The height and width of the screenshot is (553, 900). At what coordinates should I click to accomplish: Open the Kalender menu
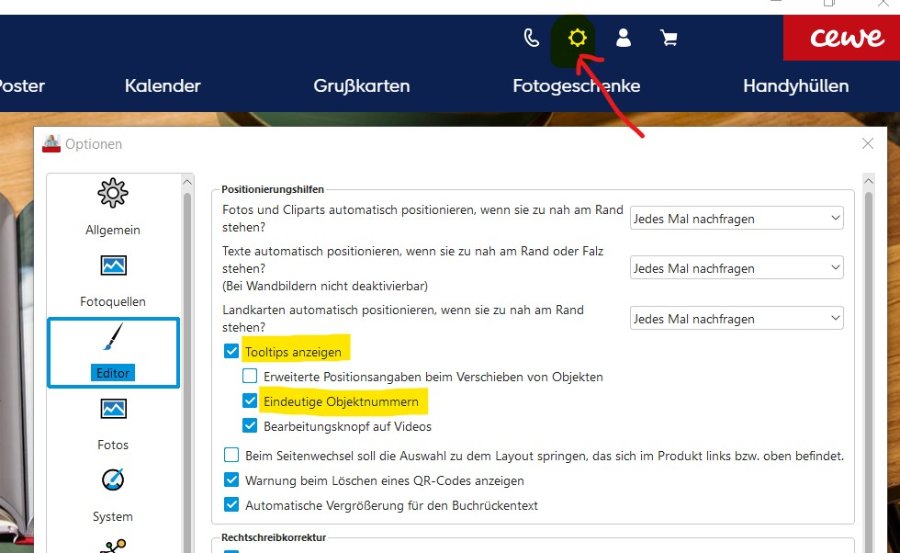[162, 86]
